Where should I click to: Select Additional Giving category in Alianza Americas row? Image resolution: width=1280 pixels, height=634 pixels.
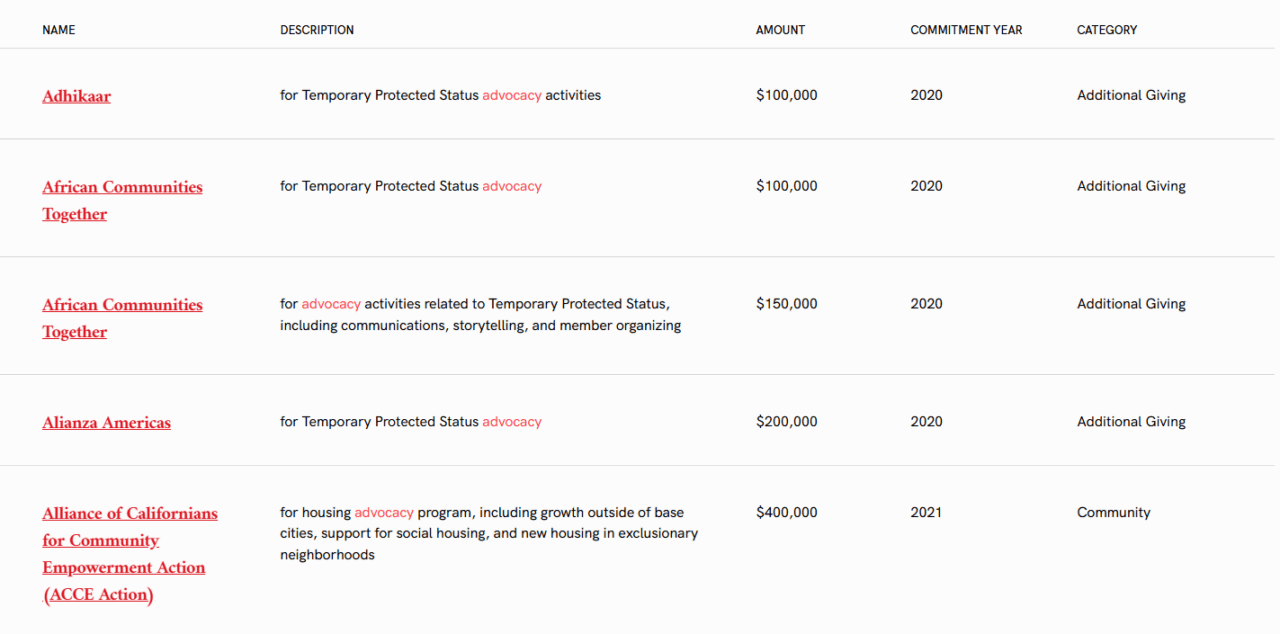point(1131,422)
